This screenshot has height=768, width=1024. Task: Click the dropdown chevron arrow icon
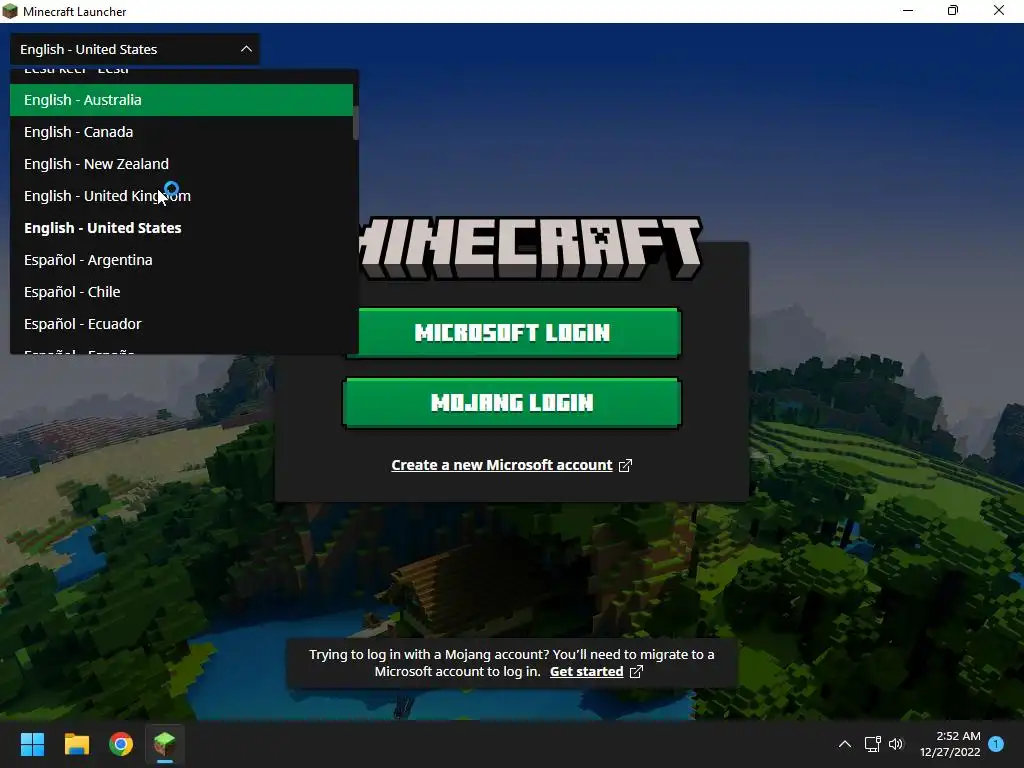pyautogui.click(x=246, y=49)
